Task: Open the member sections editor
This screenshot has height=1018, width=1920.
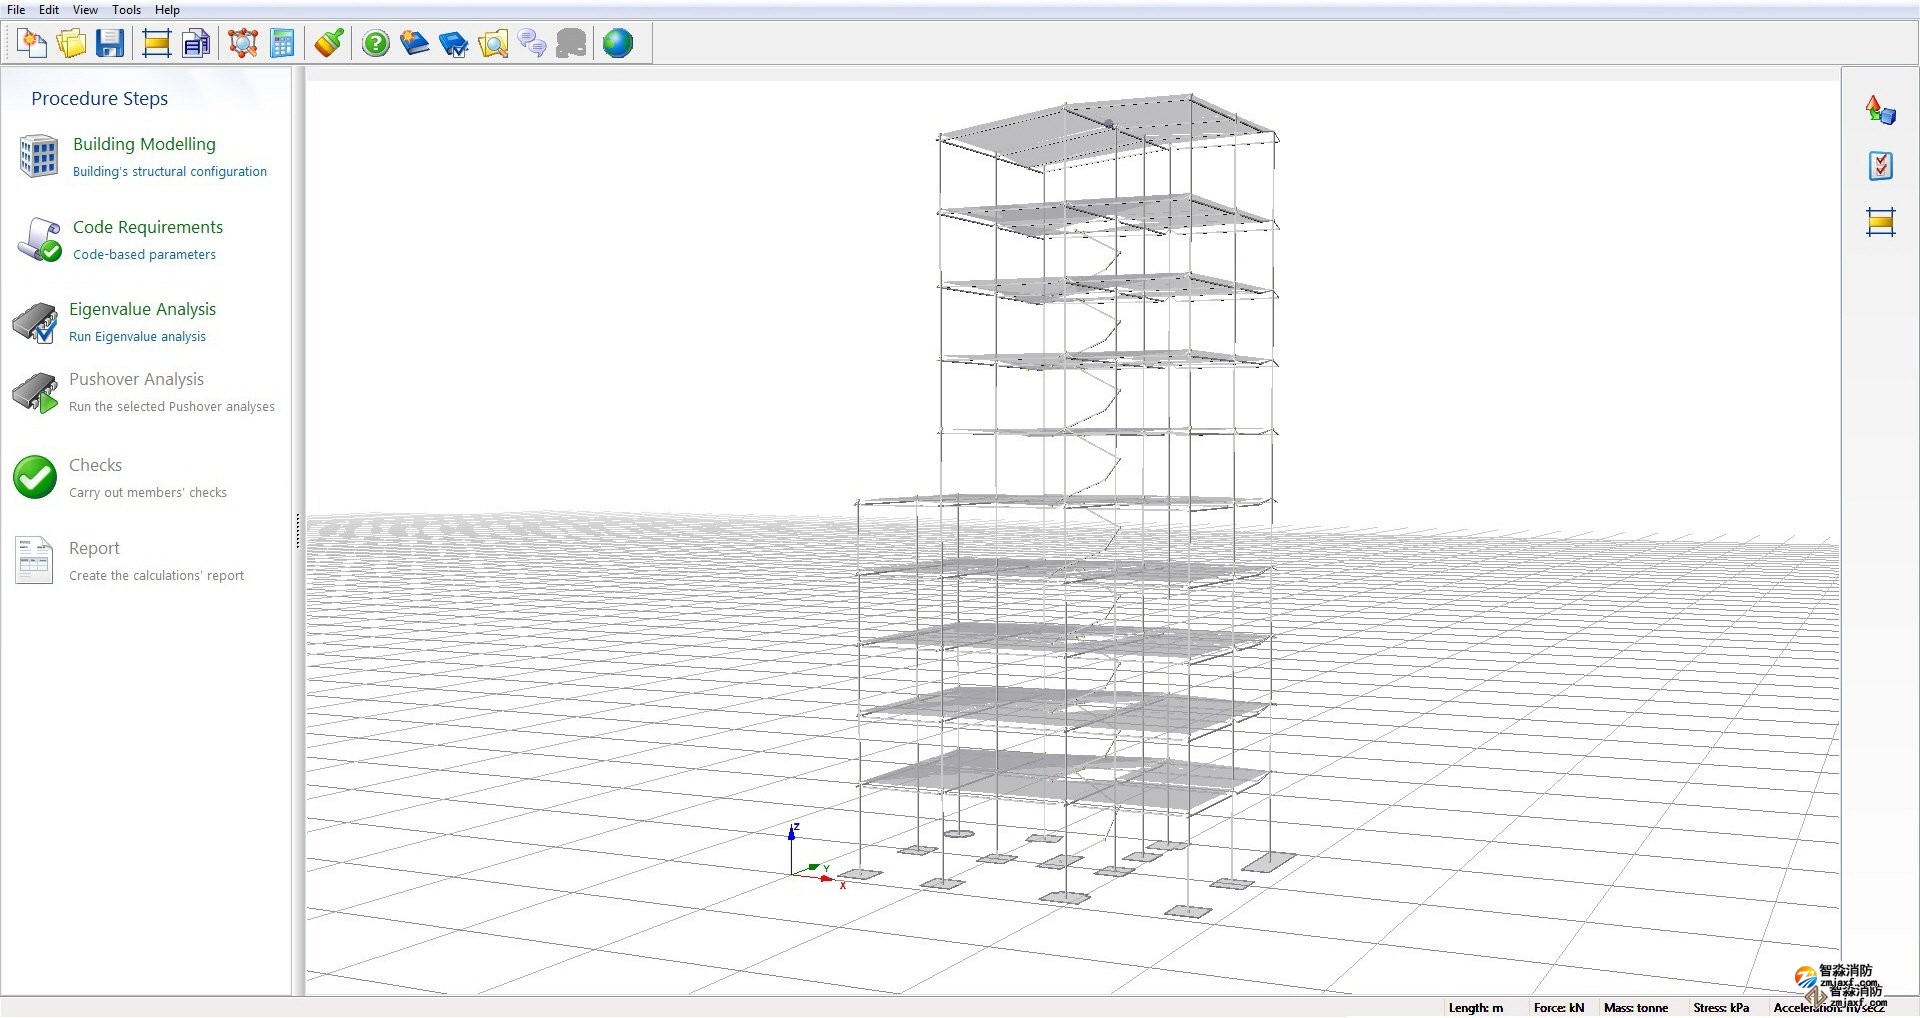Action: pyautogui.click(x=156, y=43)
